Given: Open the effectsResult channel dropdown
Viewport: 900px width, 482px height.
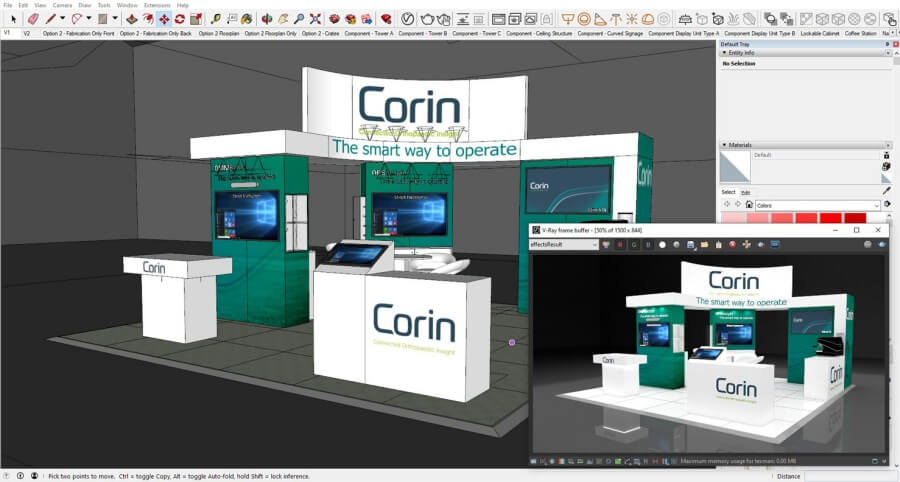Looking at the screenshot, I should 564,244.
